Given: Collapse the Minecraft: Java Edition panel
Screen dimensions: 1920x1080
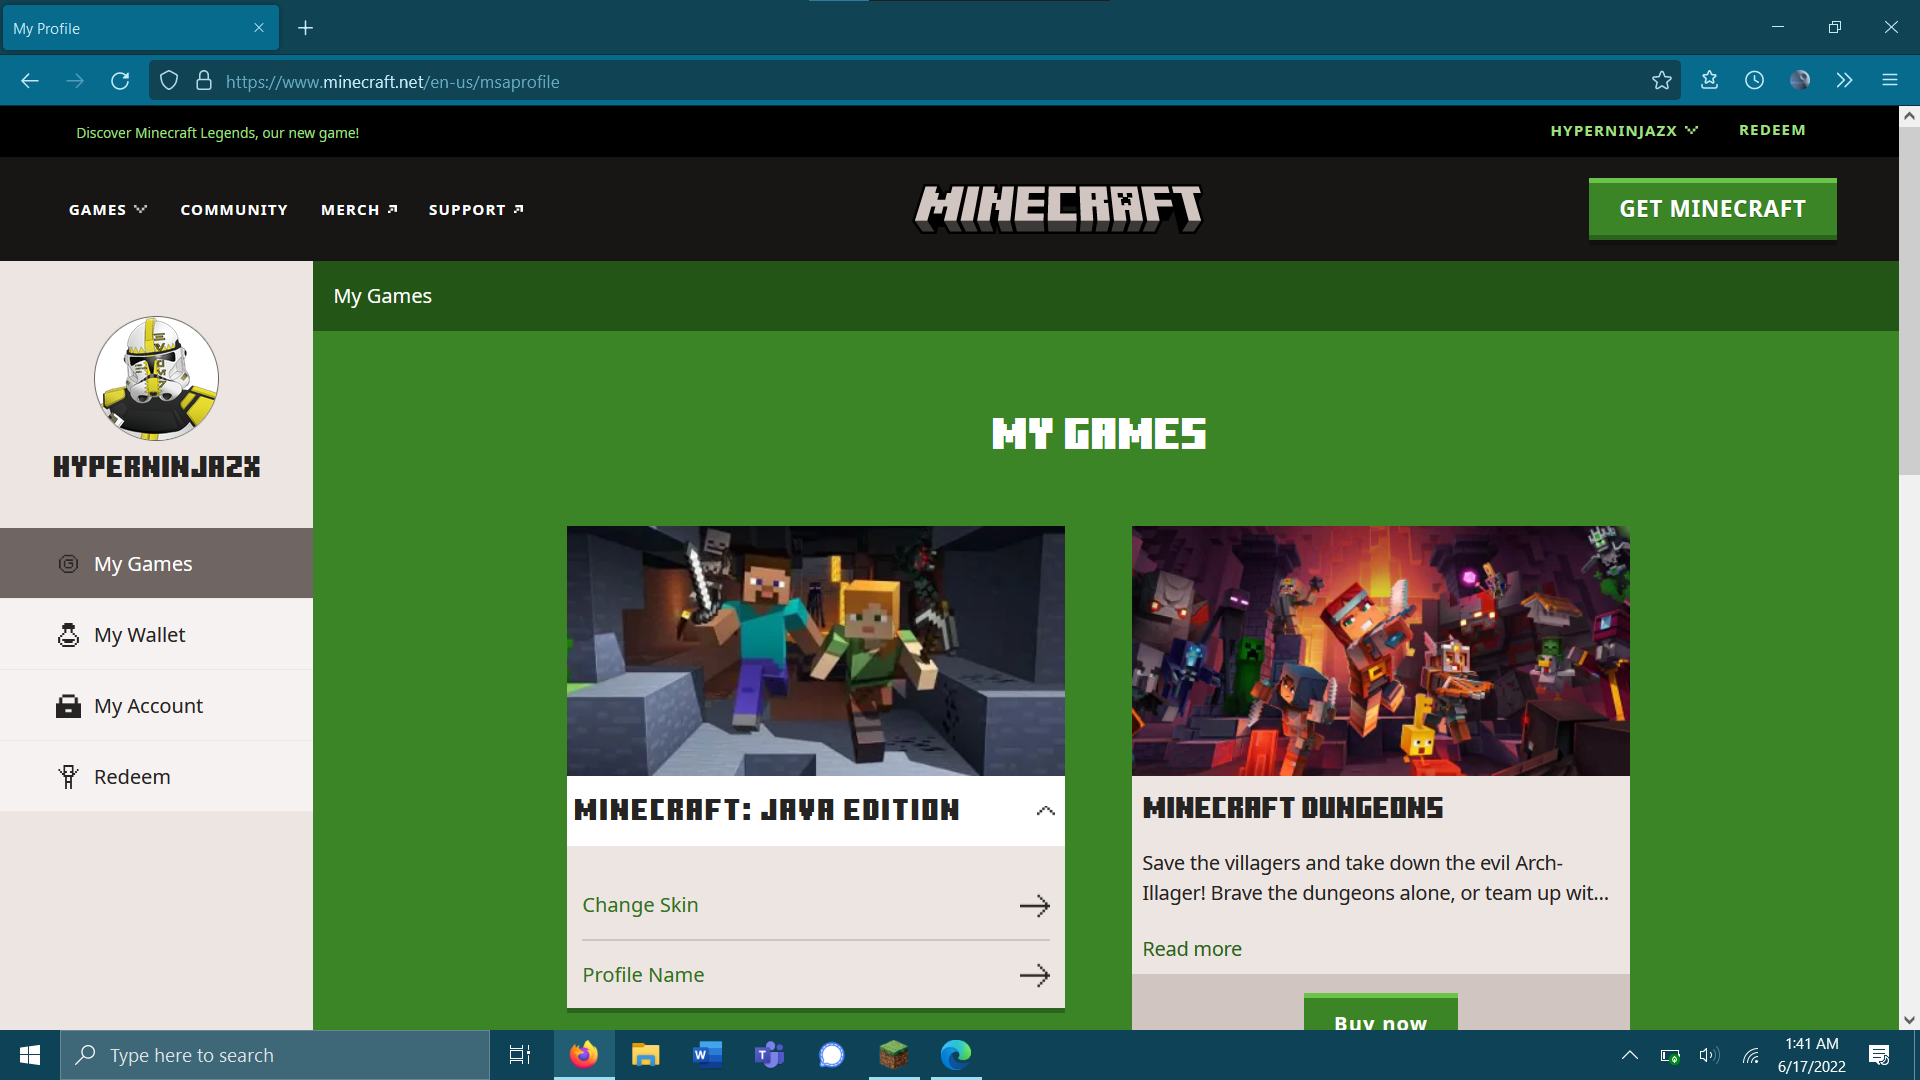Looking at the screenshot, I should [x=1045, y=811].
